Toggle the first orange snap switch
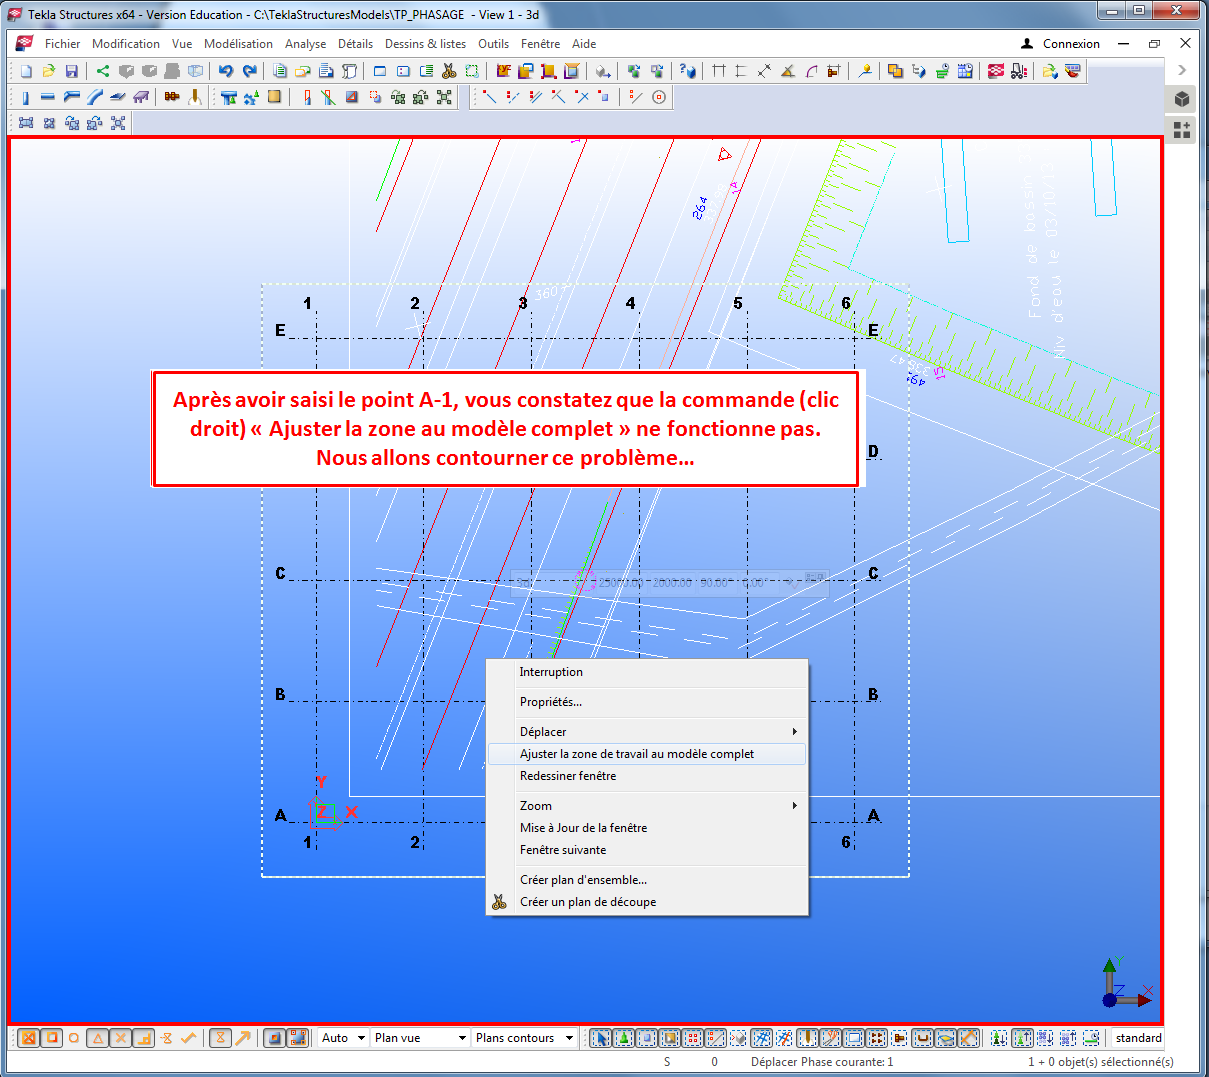Viewport: 1209px width, 1077px height. pos(28,1038)
